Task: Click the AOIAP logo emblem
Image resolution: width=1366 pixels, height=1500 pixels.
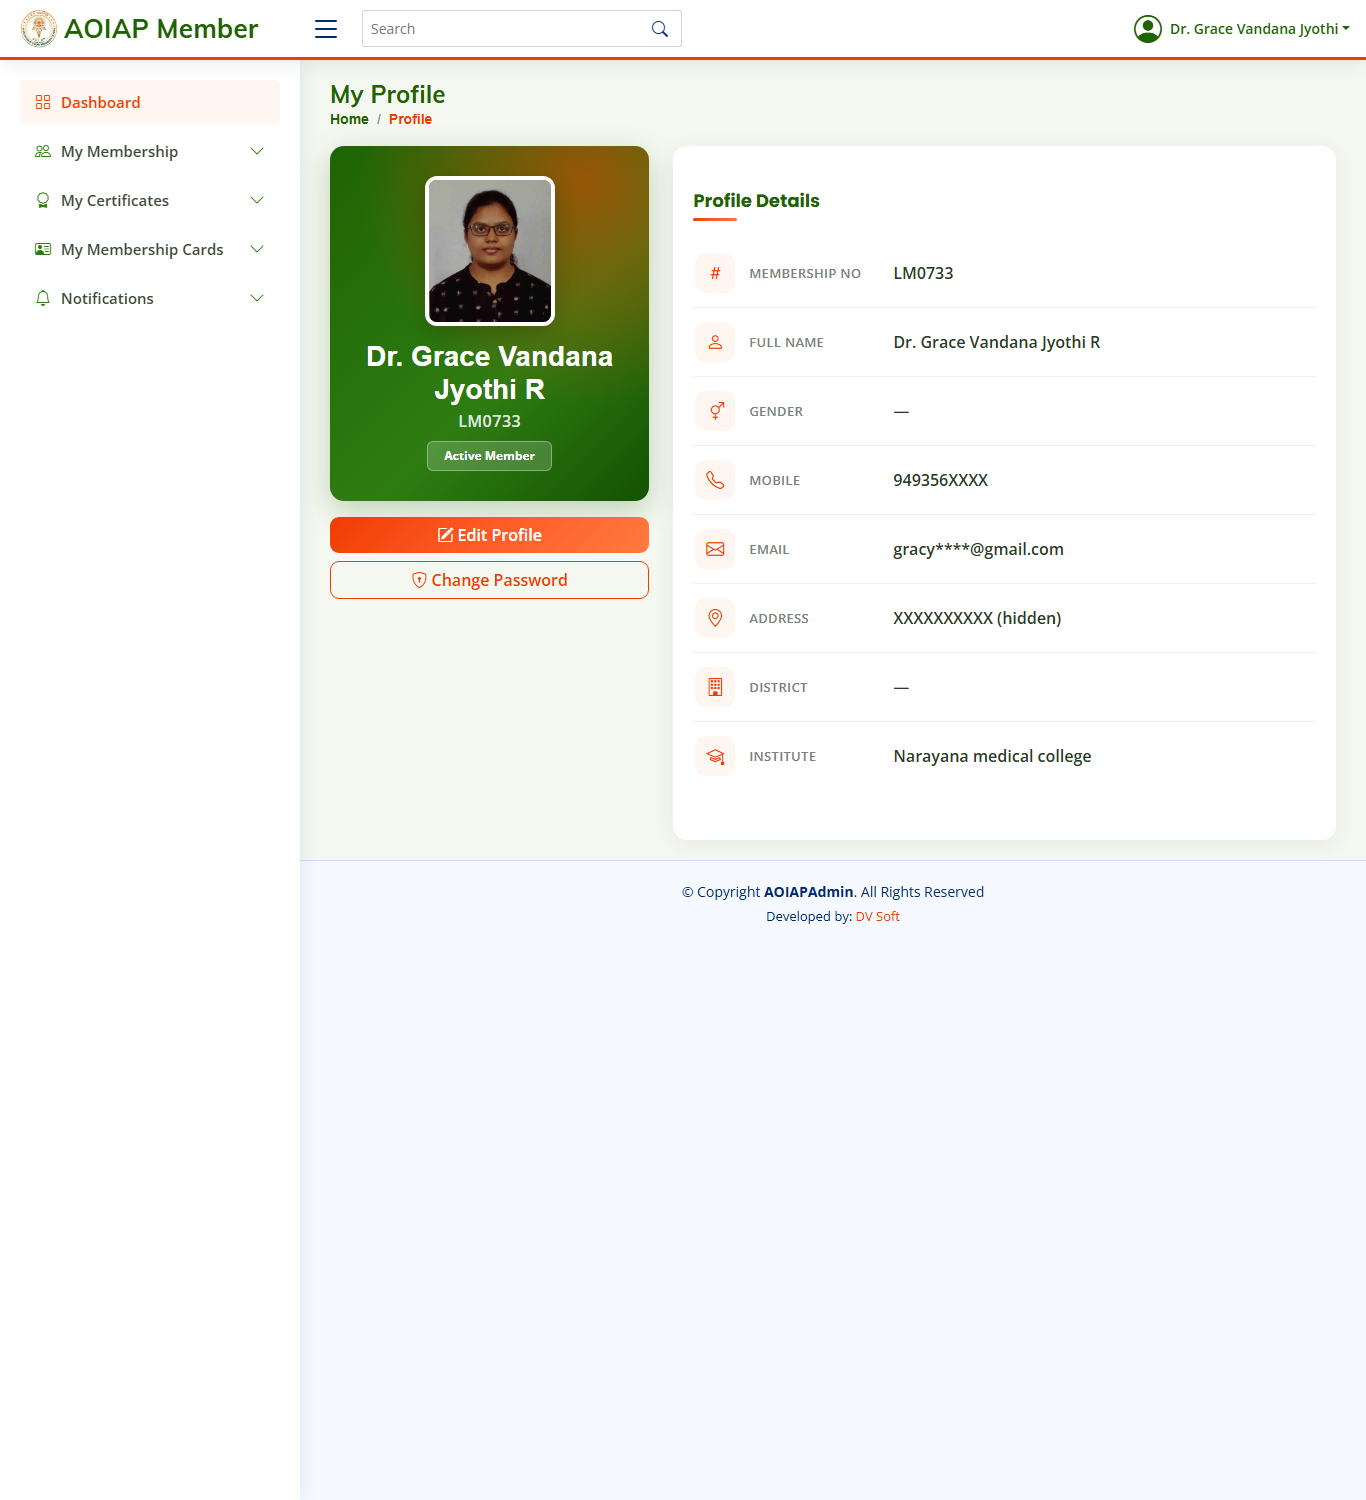Action: click(39, 29)
